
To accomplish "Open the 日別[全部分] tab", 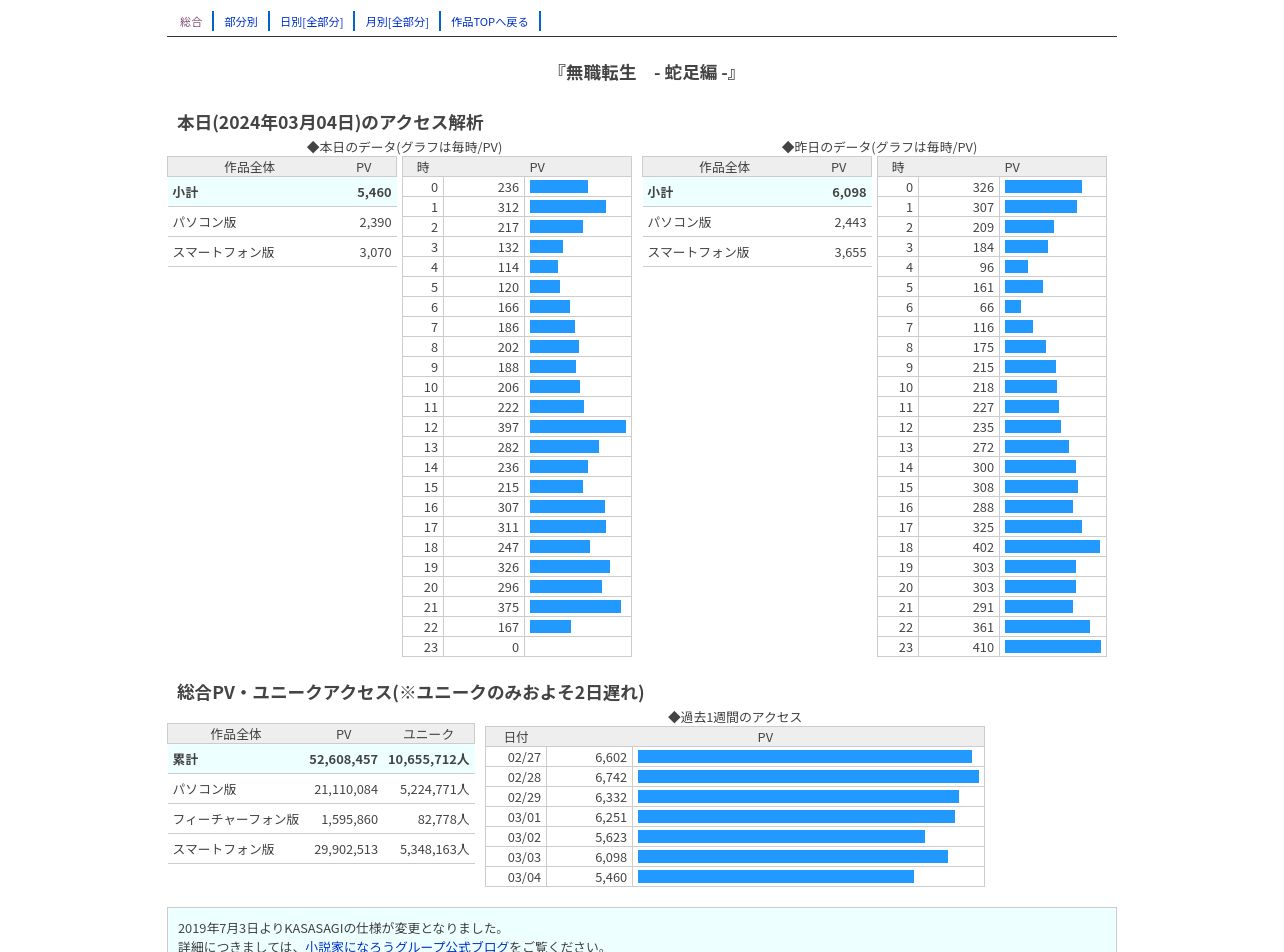I will coord(311,21).
